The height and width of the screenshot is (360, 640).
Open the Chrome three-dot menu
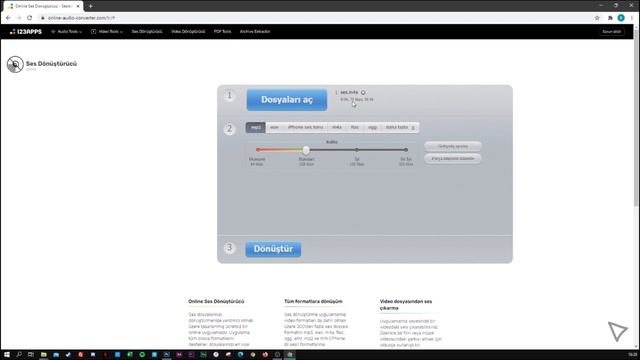[632, 18]
